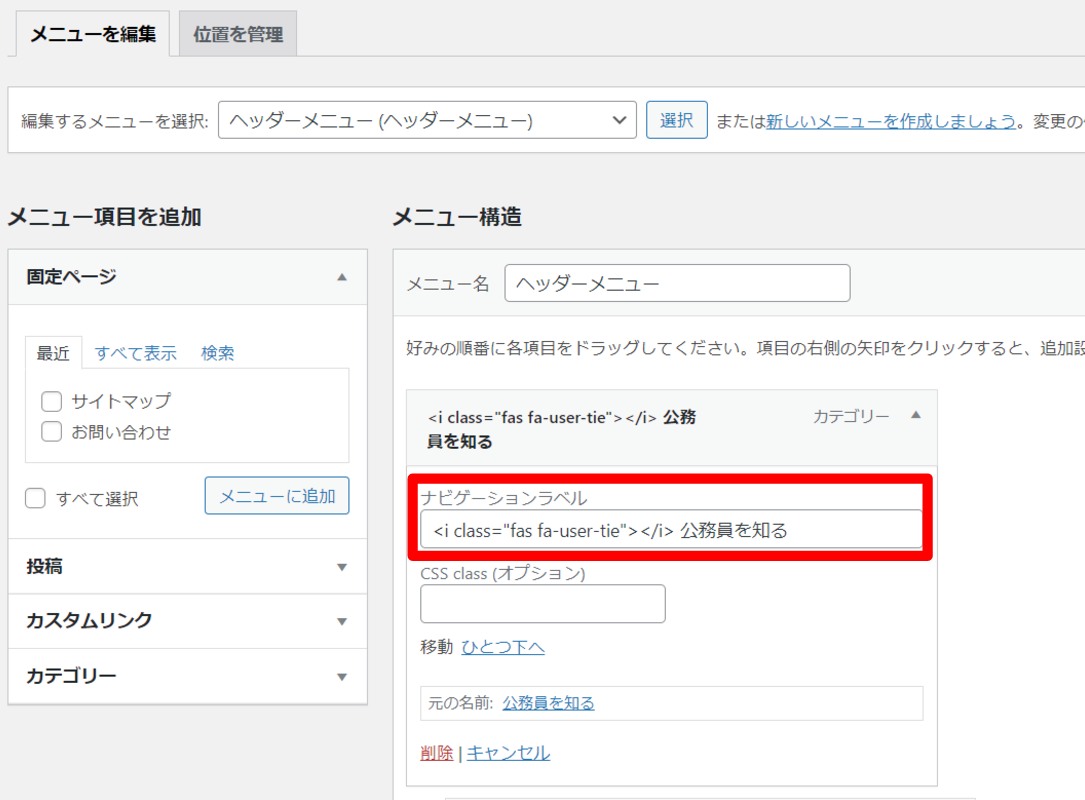Click the ナビゲーションラベル input field
The image size is (1085, 800).
tap(671, 530)
